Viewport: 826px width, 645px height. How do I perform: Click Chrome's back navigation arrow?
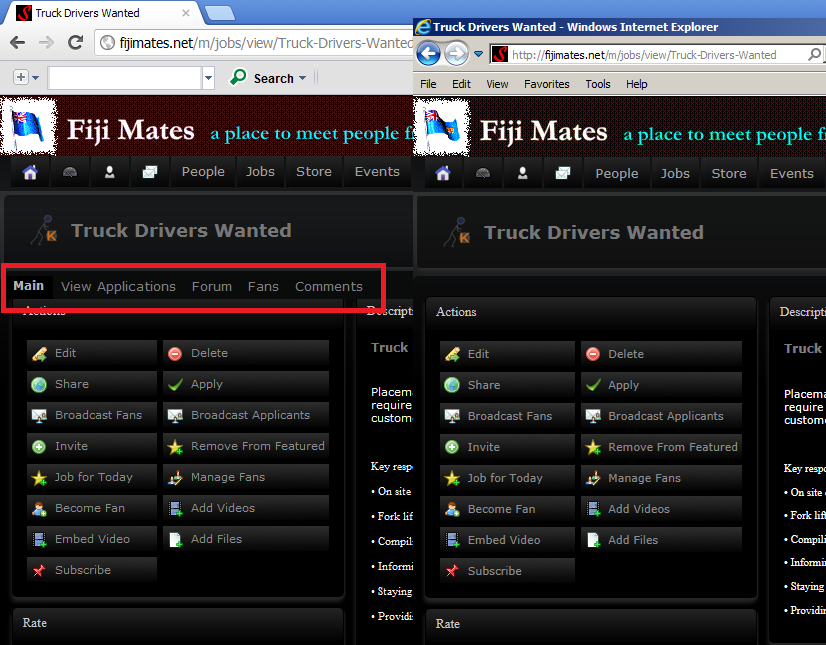(x=18, y=42)
